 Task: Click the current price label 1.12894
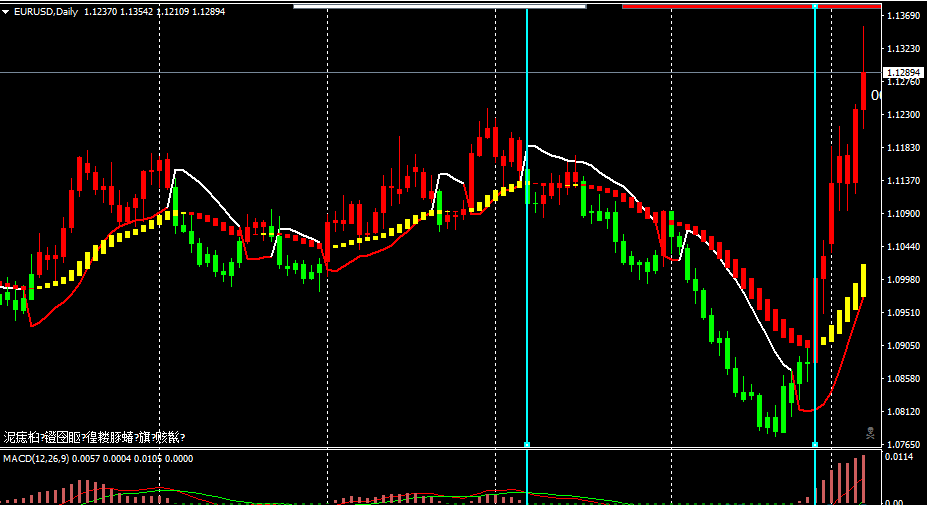(903, 73)
